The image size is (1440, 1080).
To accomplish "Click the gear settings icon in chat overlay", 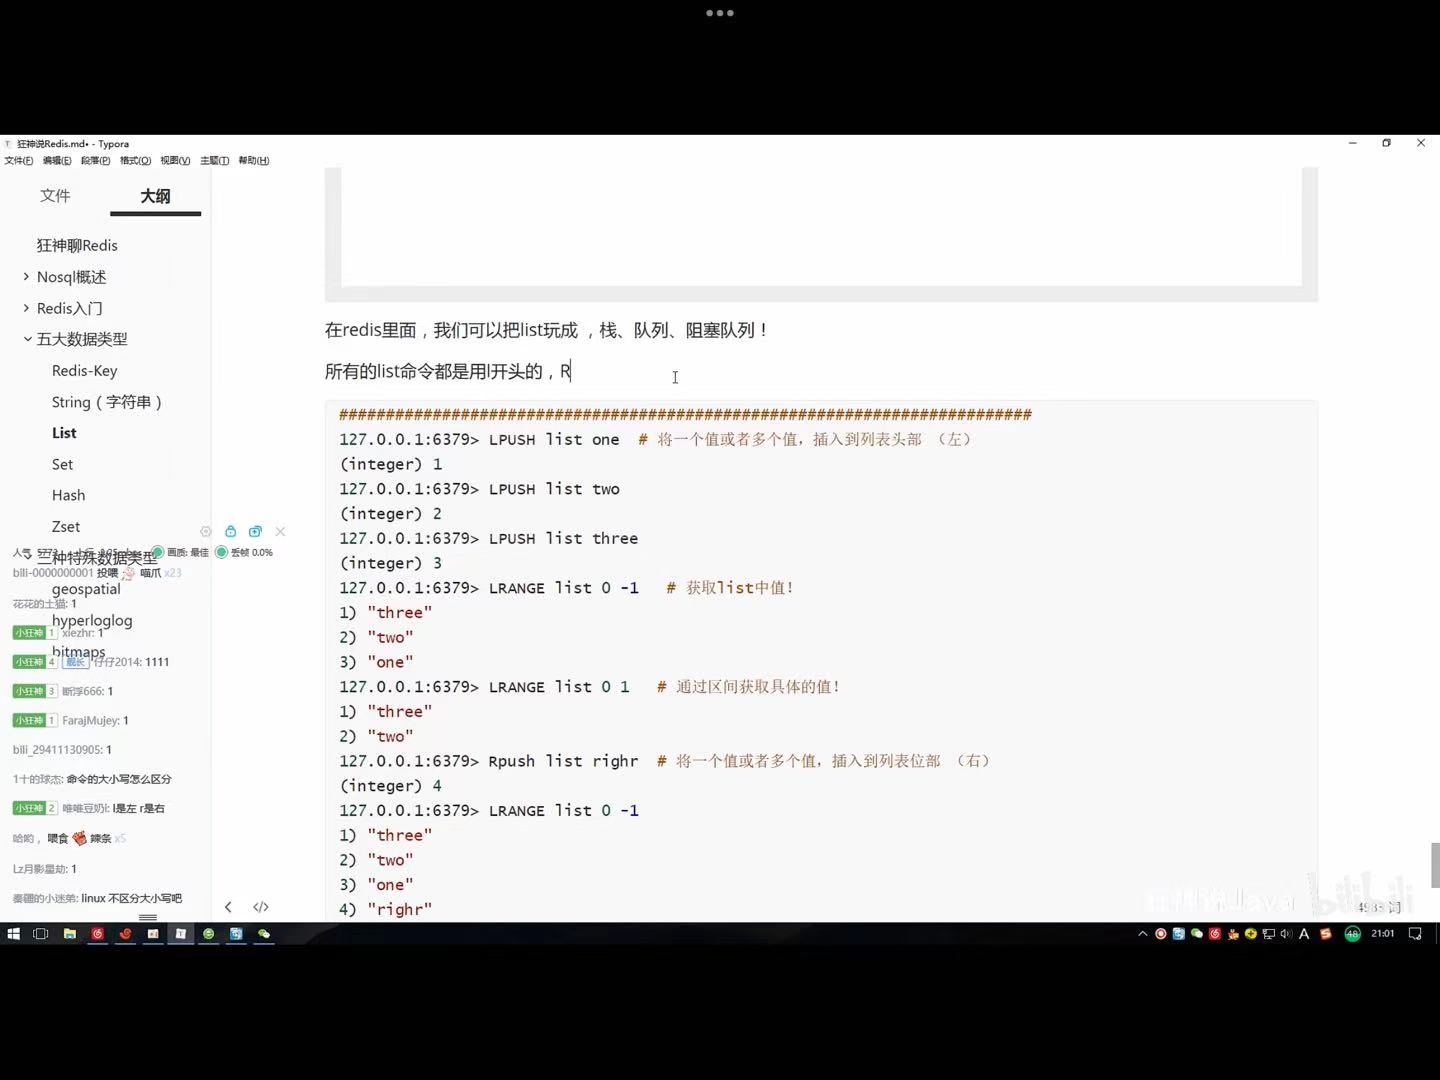I will 206,532.
